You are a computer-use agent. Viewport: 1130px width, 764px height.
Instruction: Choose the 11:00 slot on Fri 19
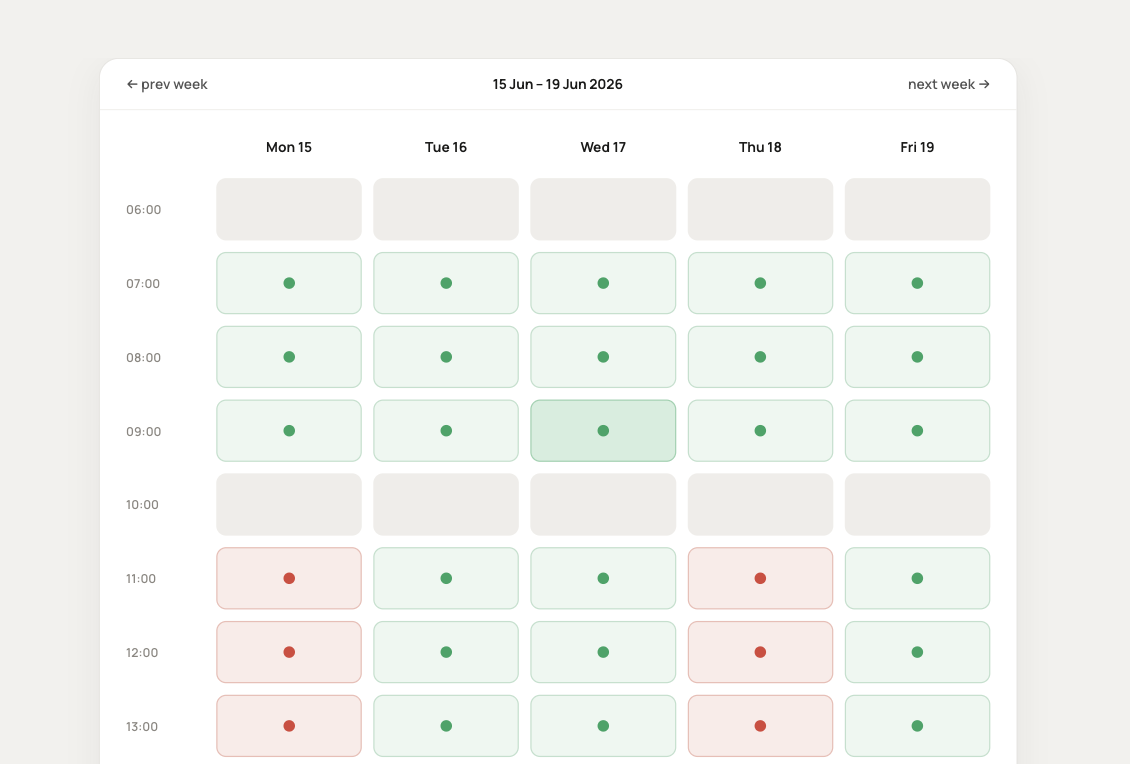(x=917, y=578)
